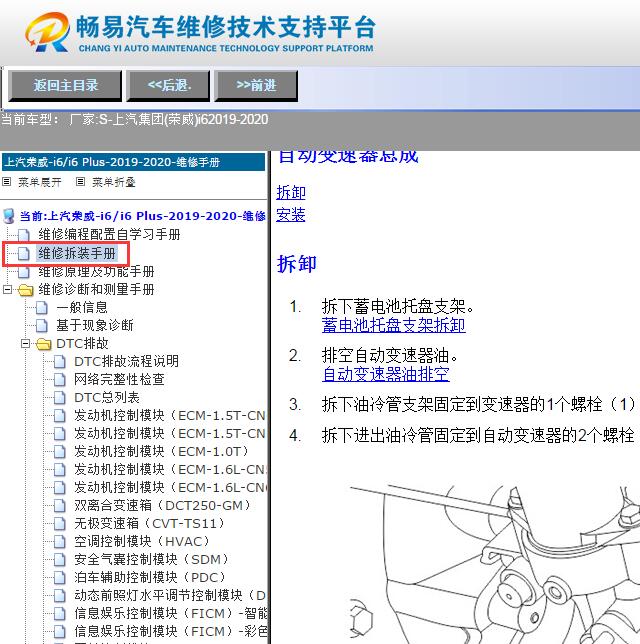640x644 pixels.
Task: Open the 自动变速器油排空 link
Action: pyautogui.click(x=386, y=374)
